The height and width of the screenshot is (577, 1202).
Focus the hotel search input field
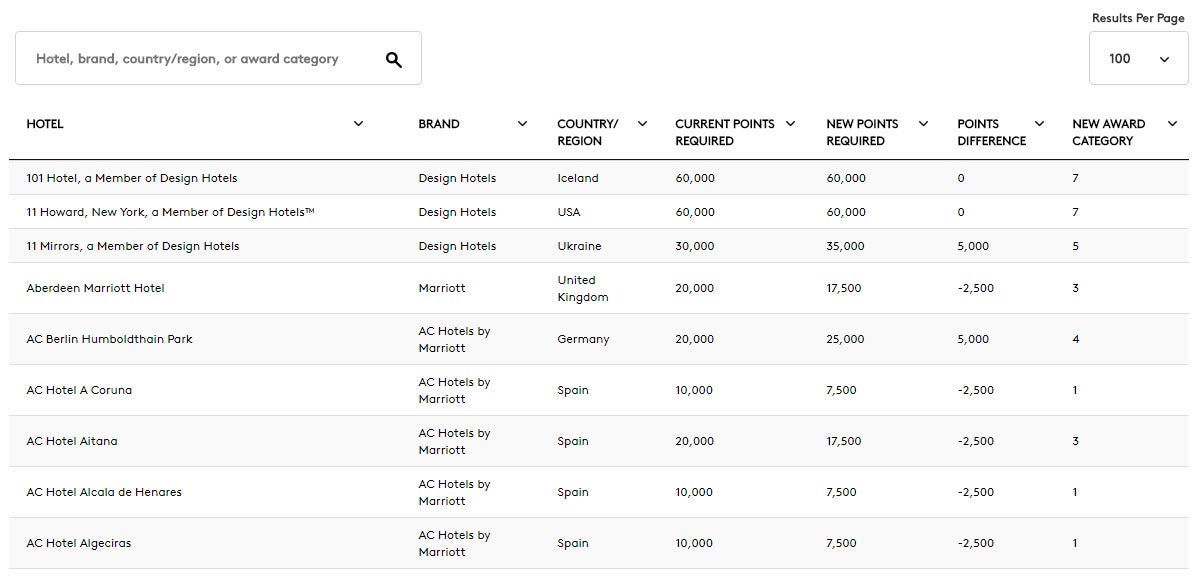tap(218, 58)
